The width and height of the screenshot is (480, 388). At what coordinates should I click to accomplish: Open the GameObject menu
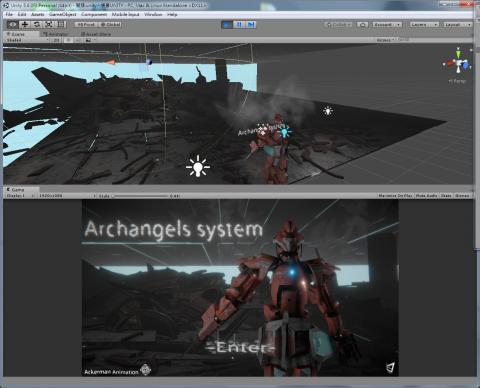pos(63,14)
